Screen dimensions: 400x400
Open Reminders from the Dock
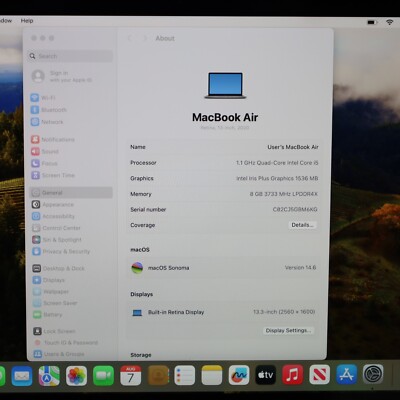(185, 375)
